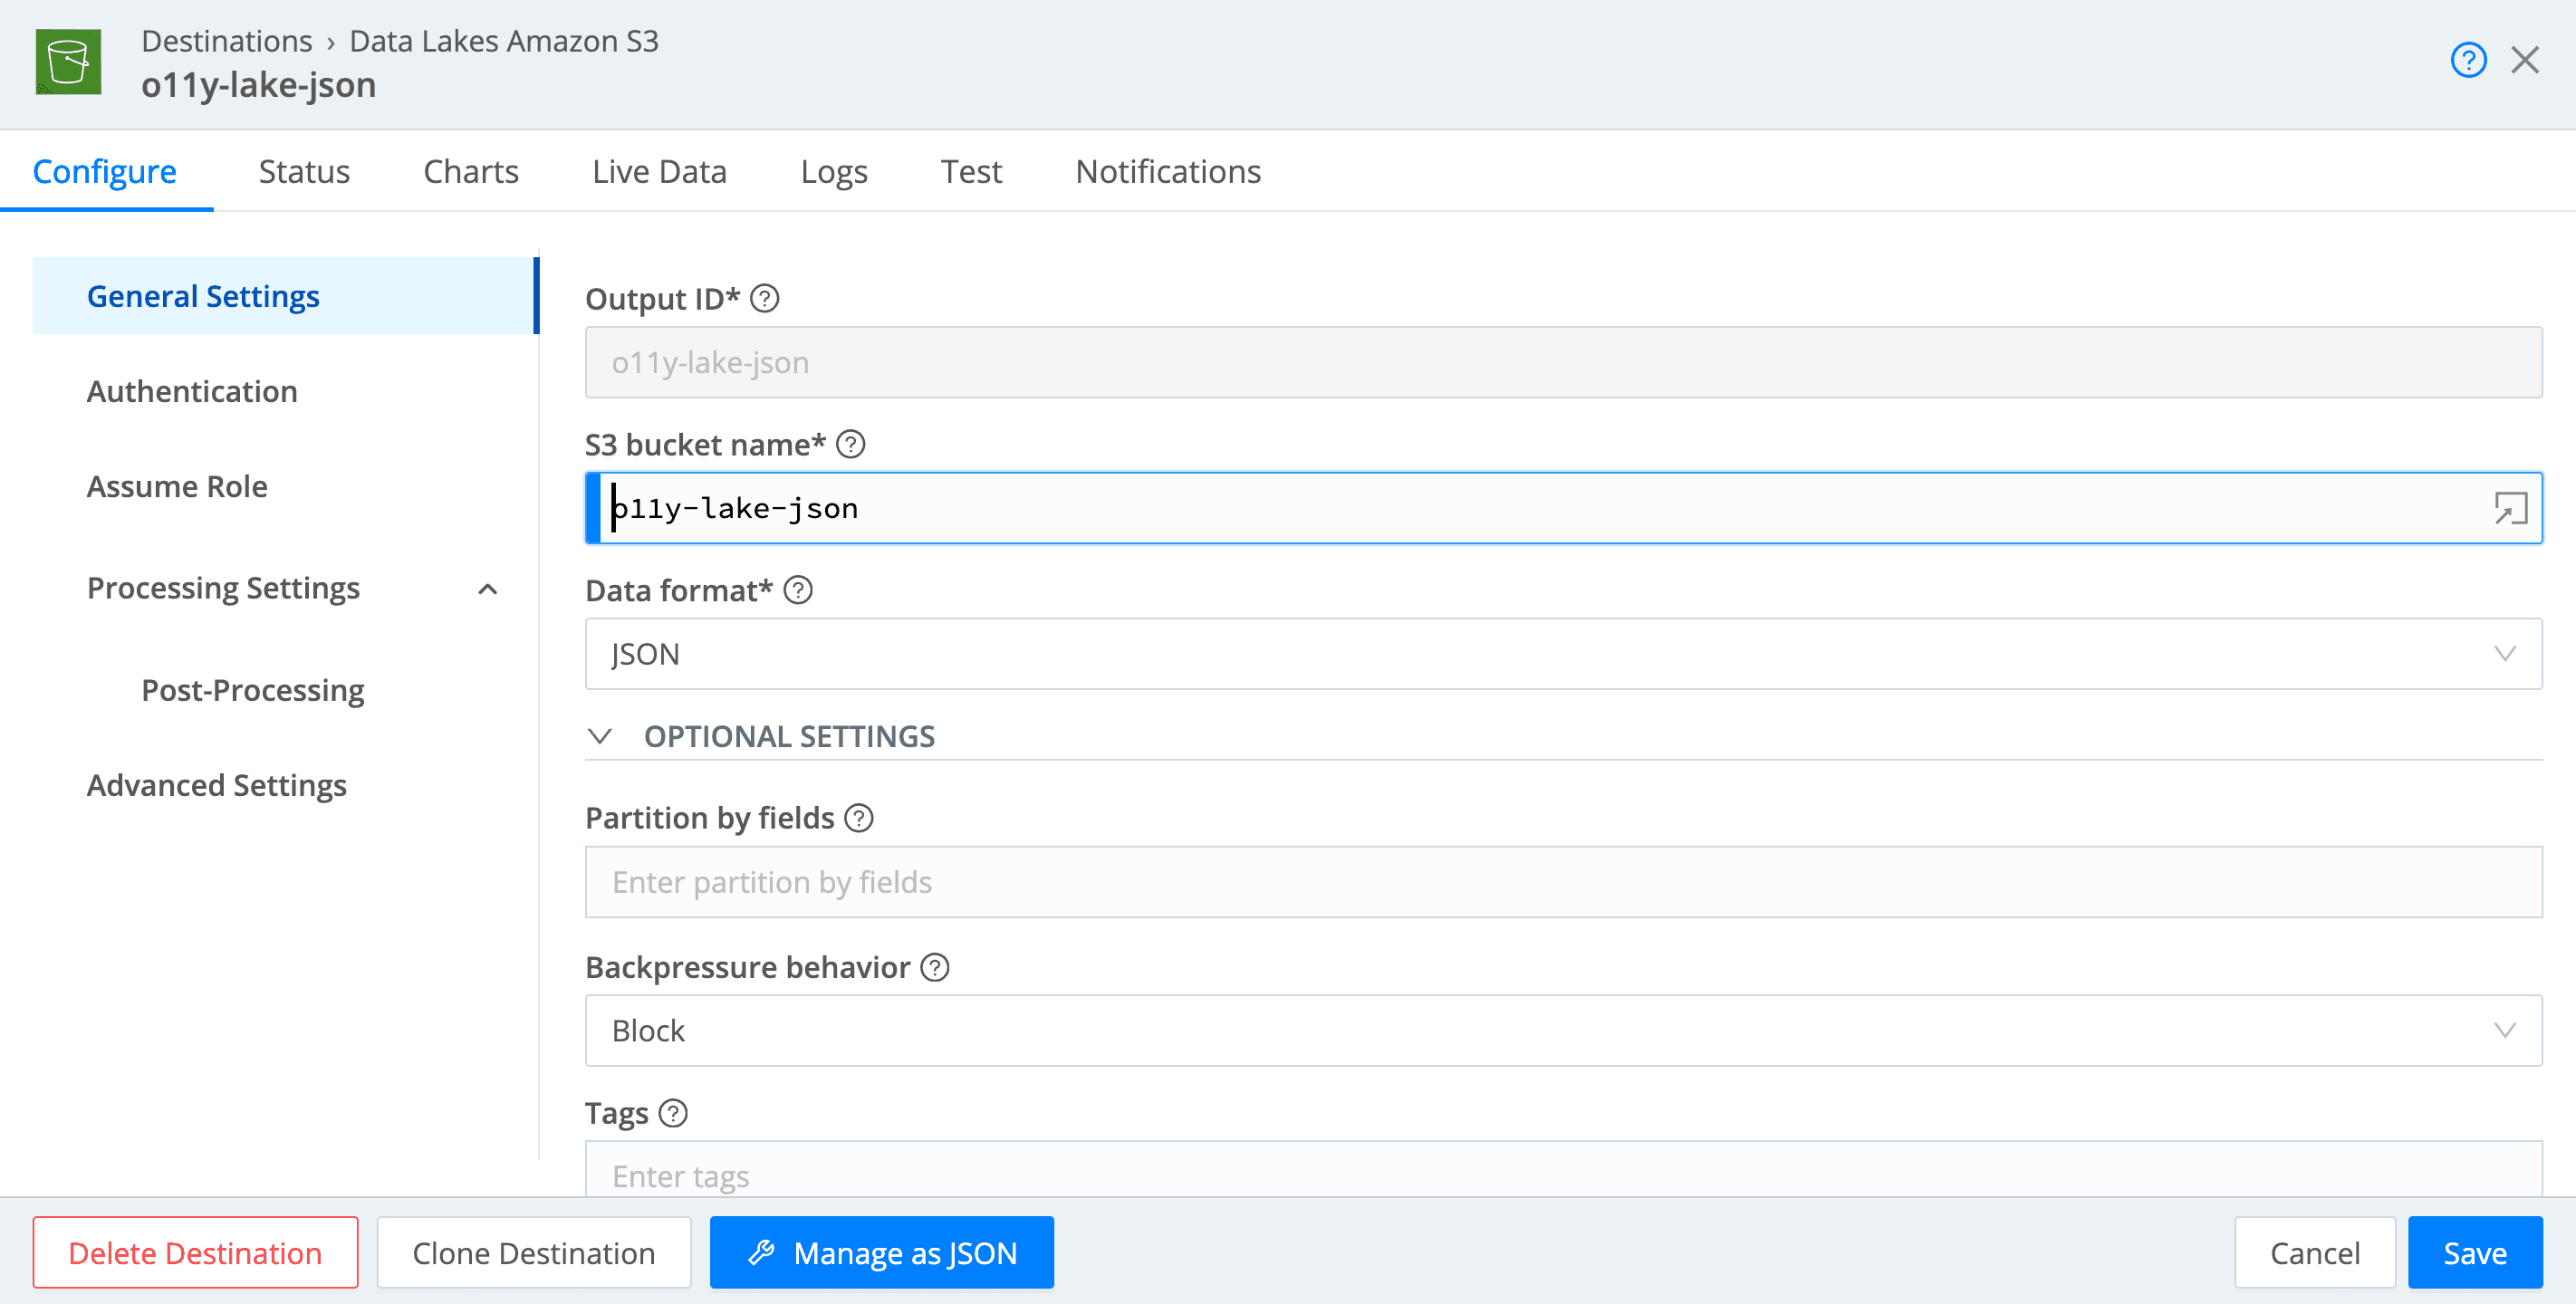Click the Partition by fields input
The width and height of the screenshot is (2576, 1304).
[1562, 882]
